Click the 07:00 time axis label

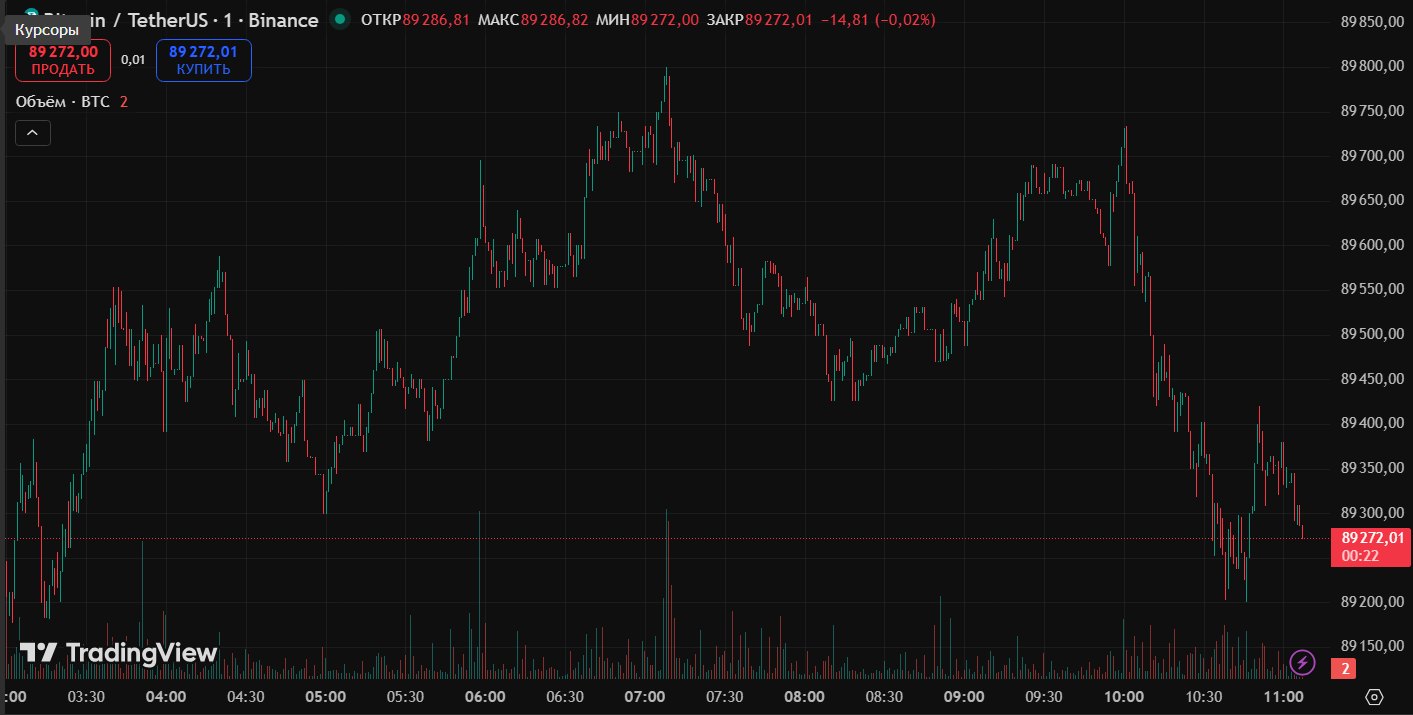(x=645, y=697)
